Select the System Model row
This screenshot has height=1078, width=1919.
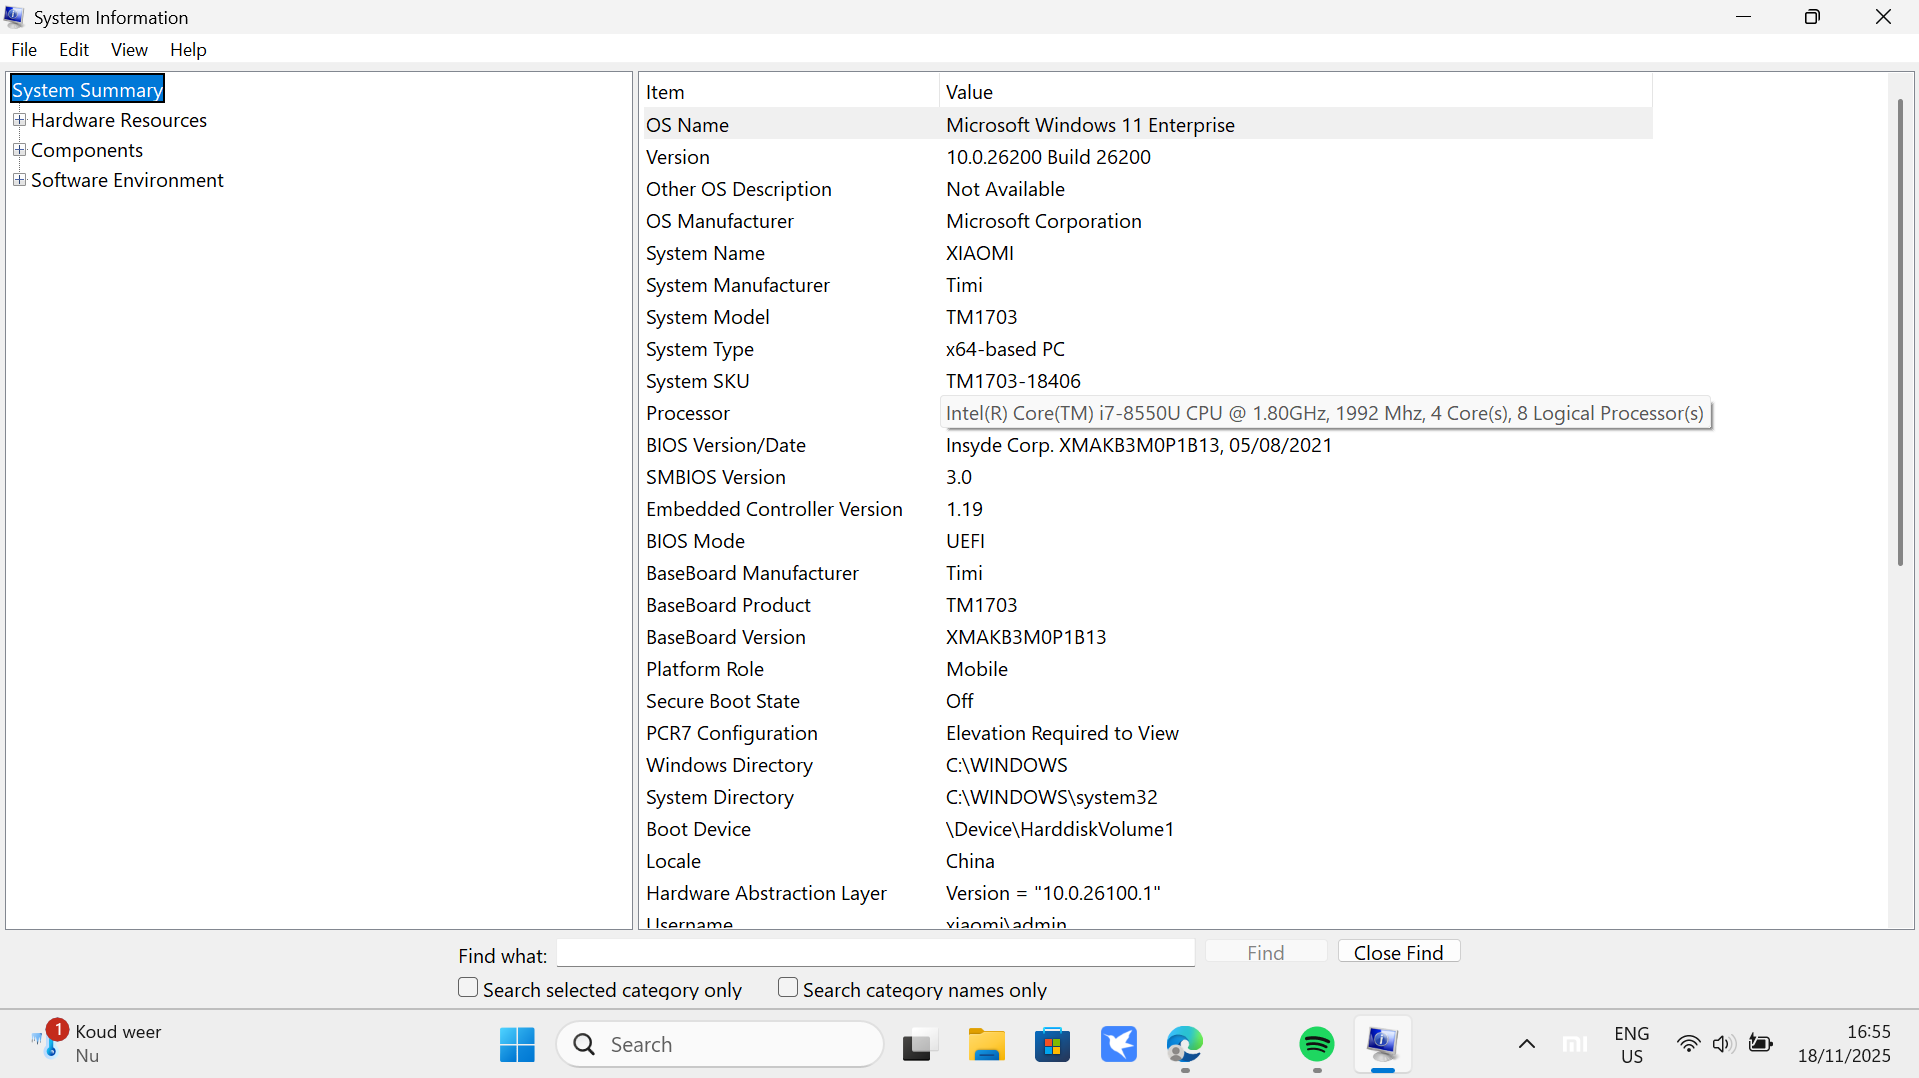pyautogui.click(x=1146, y=317)
